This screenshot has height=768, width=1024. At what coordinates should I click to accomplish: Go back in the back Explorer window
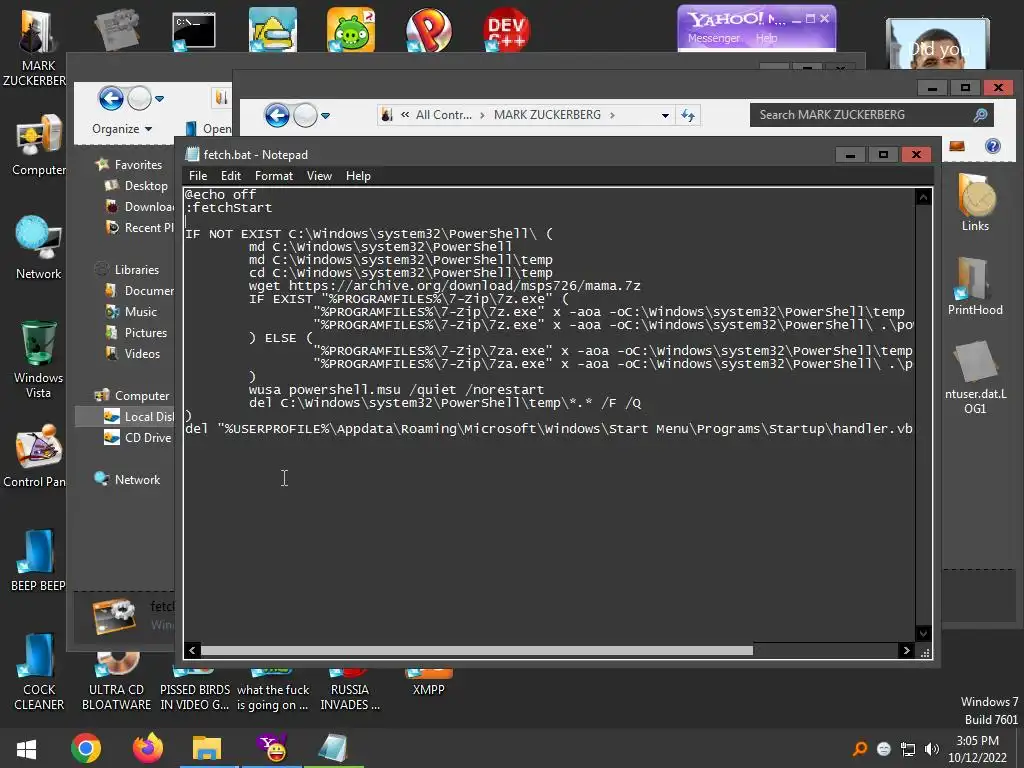point(111,99)
